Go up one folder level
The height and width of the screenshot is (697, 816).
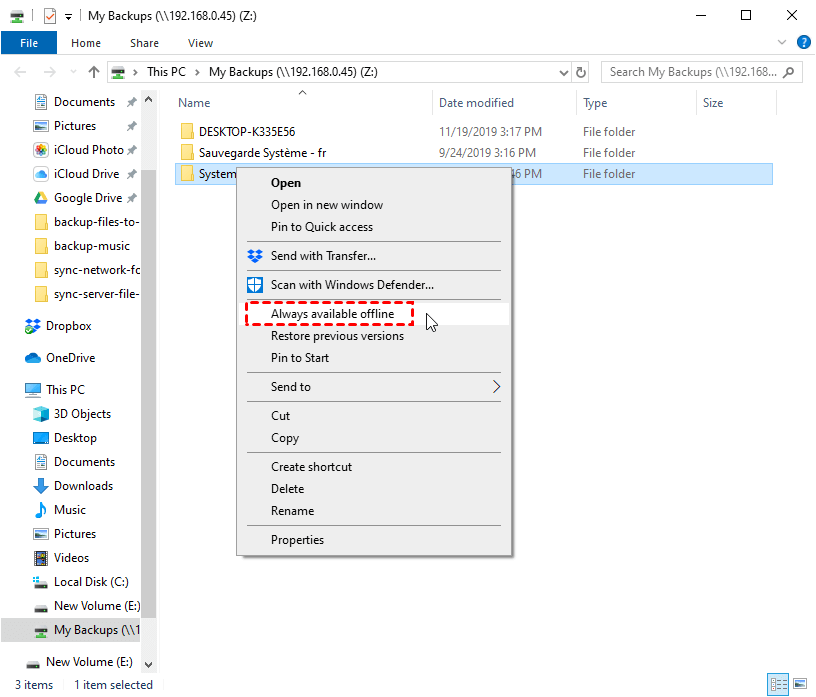click(94, 72)
